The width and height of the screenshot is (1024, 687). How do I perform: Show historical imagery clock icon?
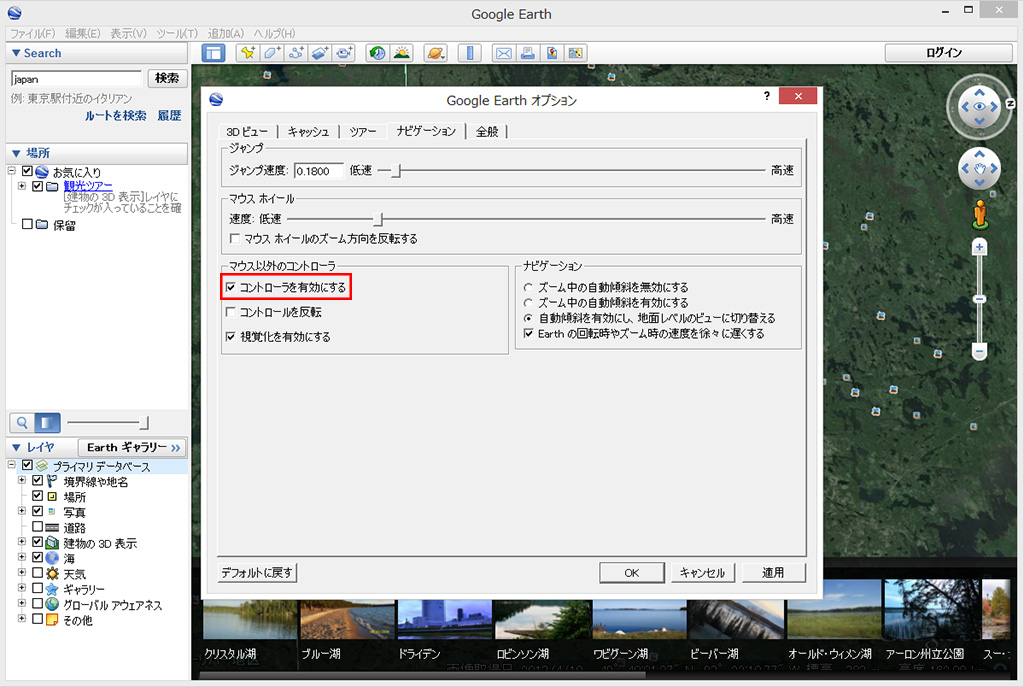coord(377,53)
